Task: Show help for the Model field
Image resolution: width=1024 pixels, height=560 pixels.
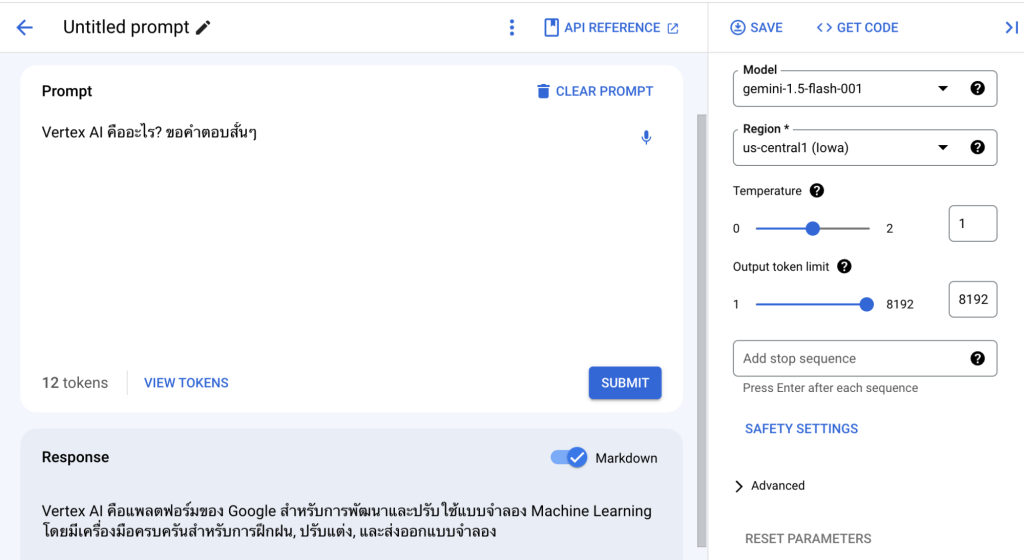Action: tap(977, 88)
